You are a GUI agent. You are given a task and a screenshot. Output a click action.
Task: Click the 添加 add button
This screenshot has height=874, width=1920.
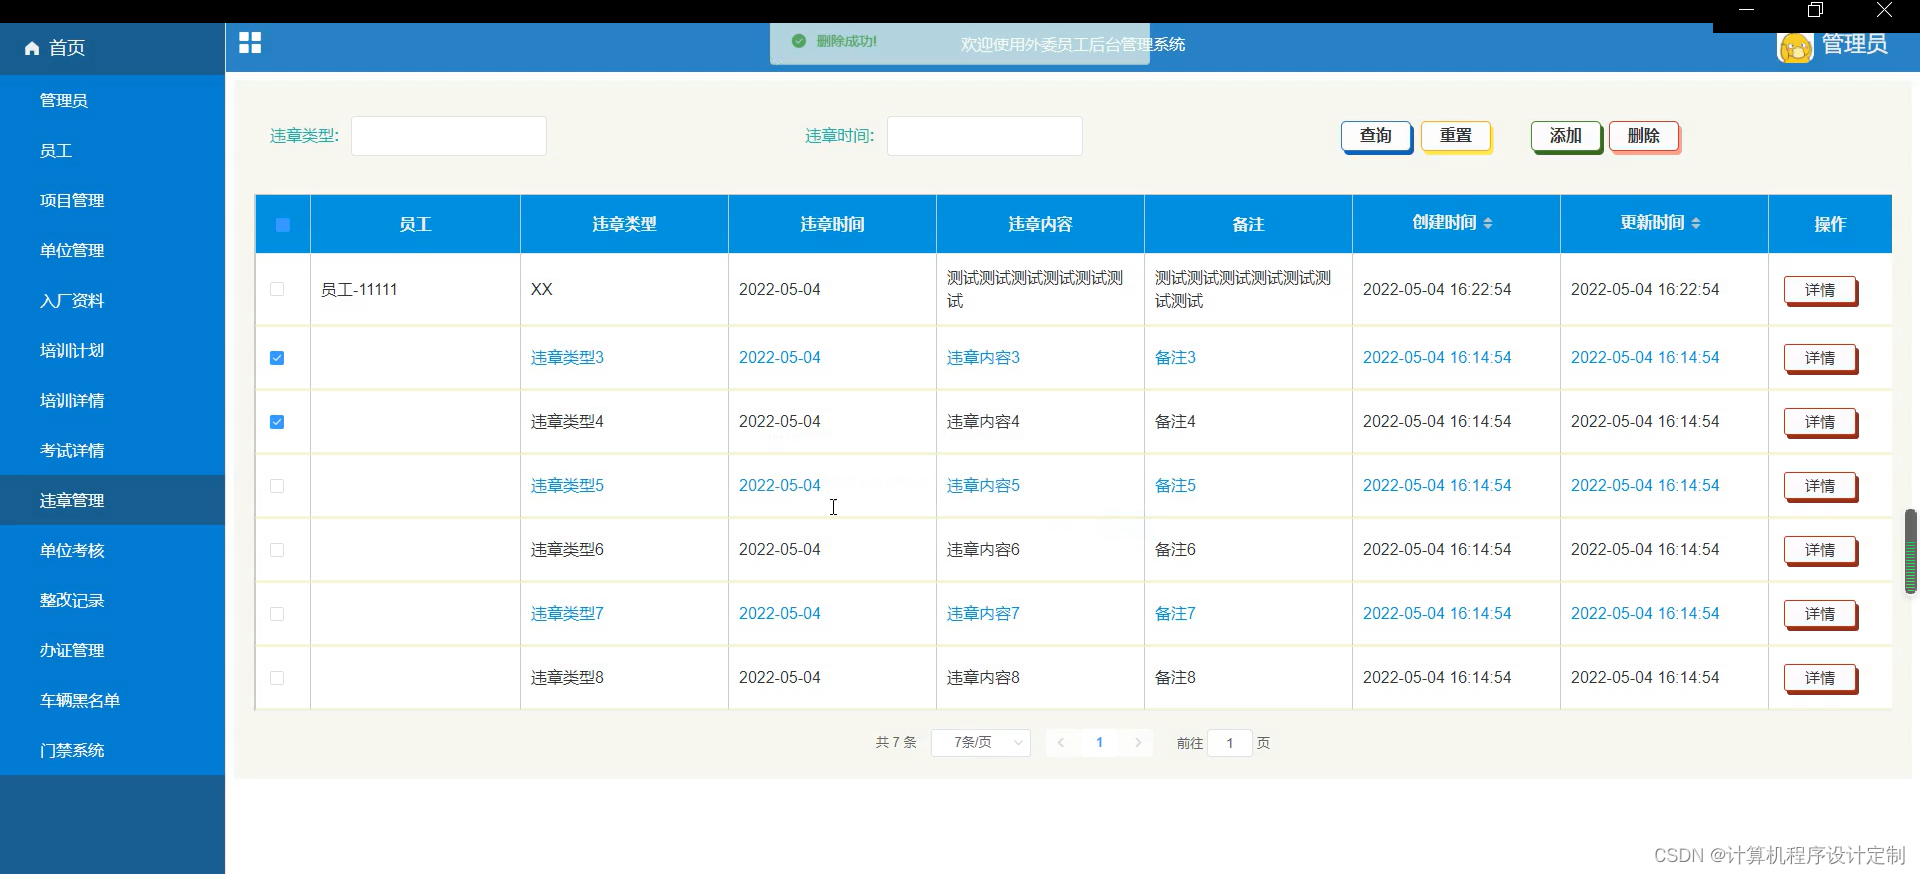click(1566, 136)
